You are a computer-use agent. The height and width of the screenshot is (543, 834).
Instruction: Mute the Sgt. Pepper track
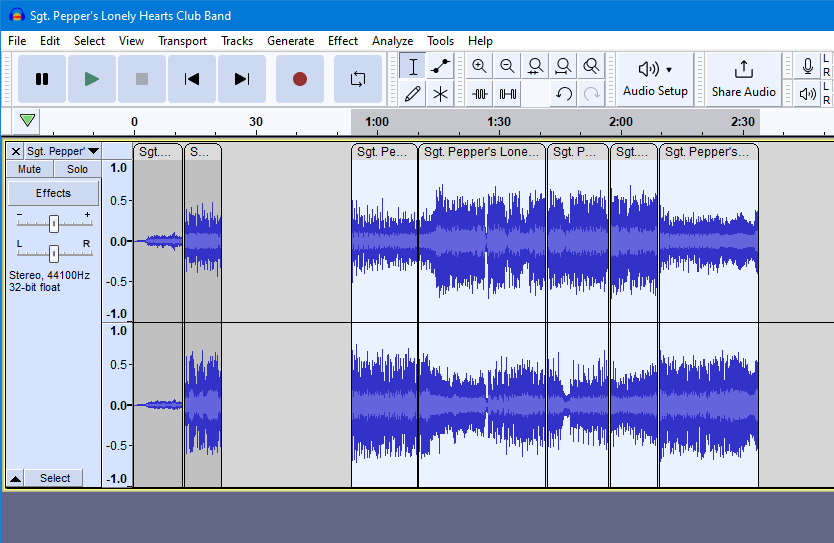[30, 169]
